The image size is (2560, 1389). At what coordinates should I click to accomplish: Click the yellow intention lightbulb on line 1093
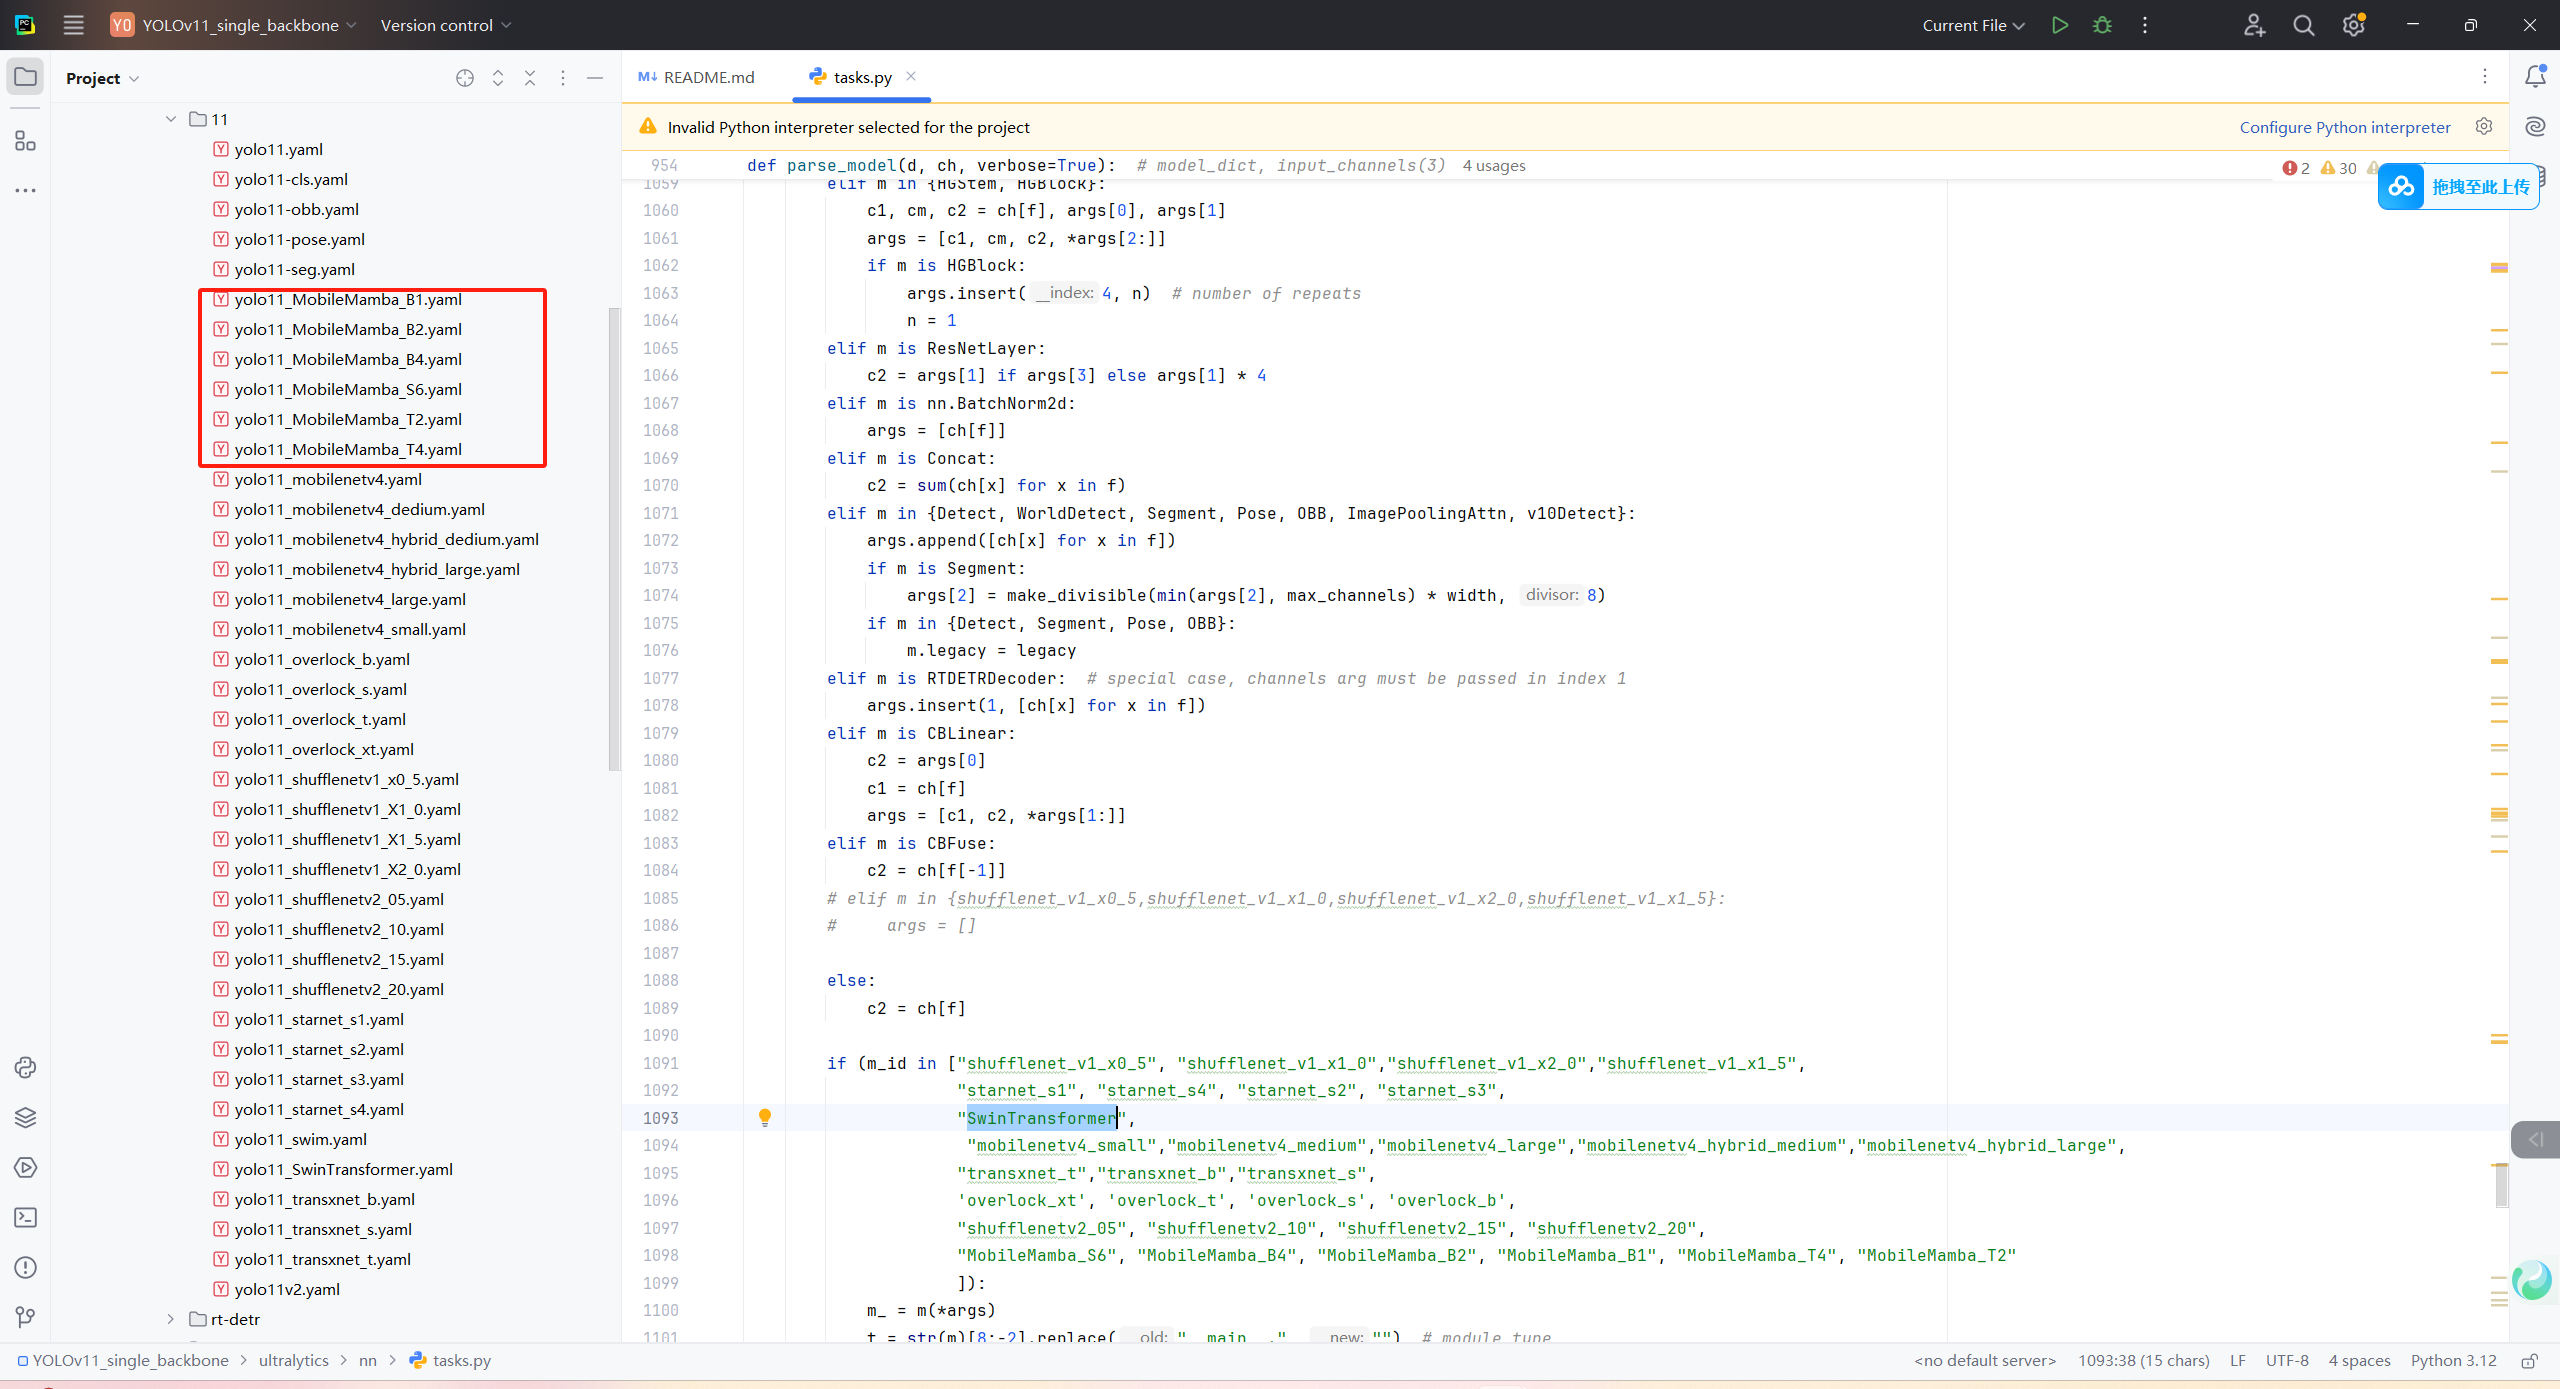765,1117
